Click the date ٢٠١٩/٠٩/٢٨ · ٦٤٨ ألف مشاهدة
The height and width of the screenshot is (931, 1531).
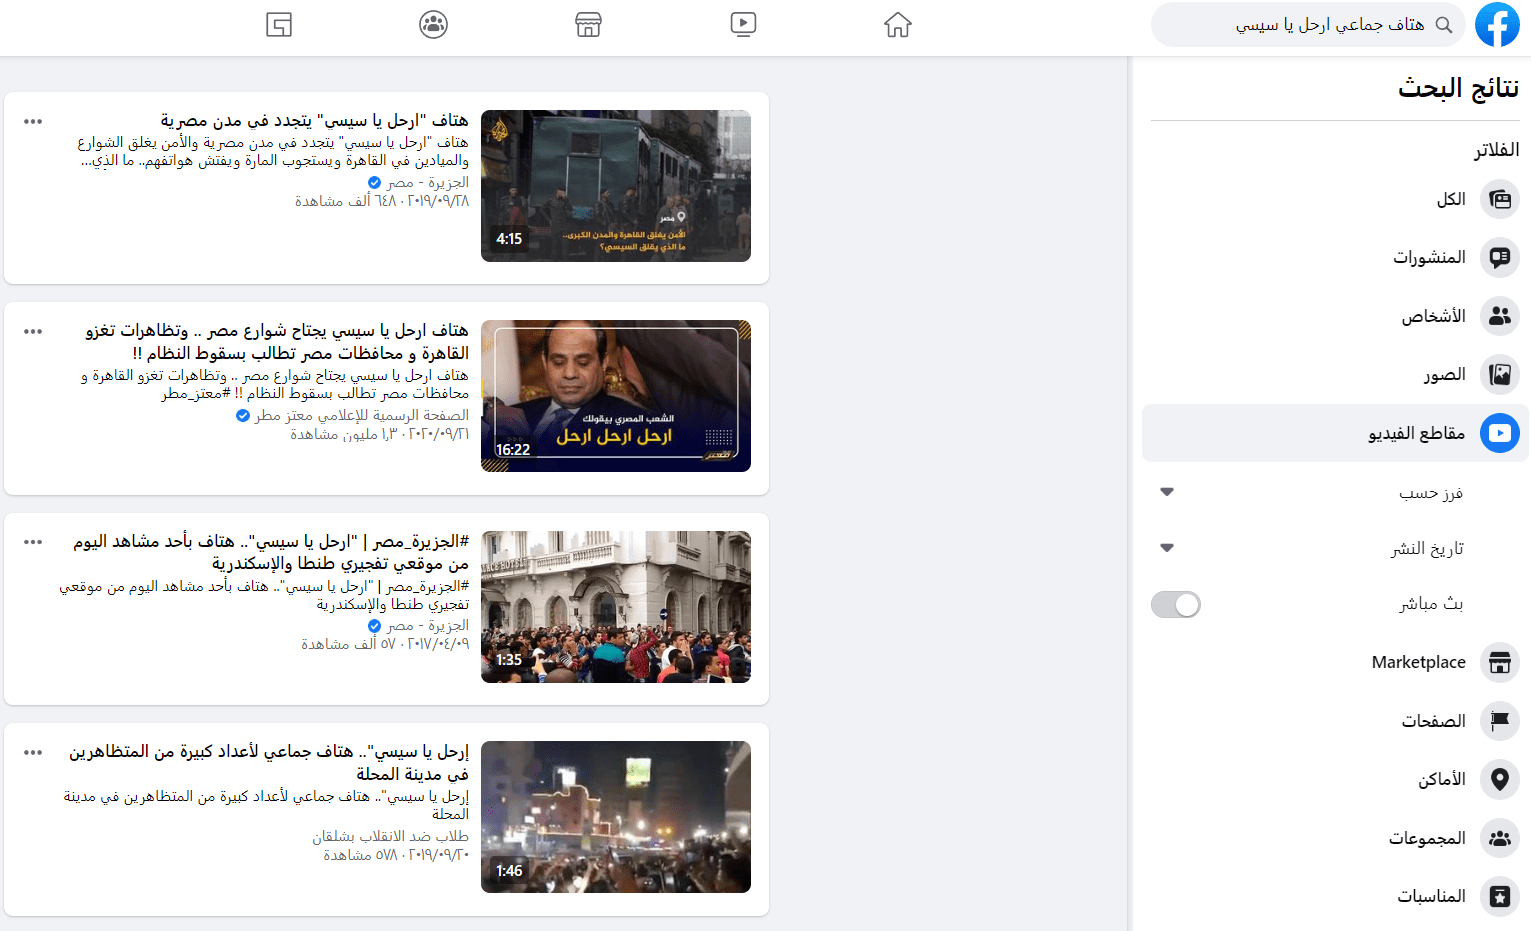[x=382, y=201]
